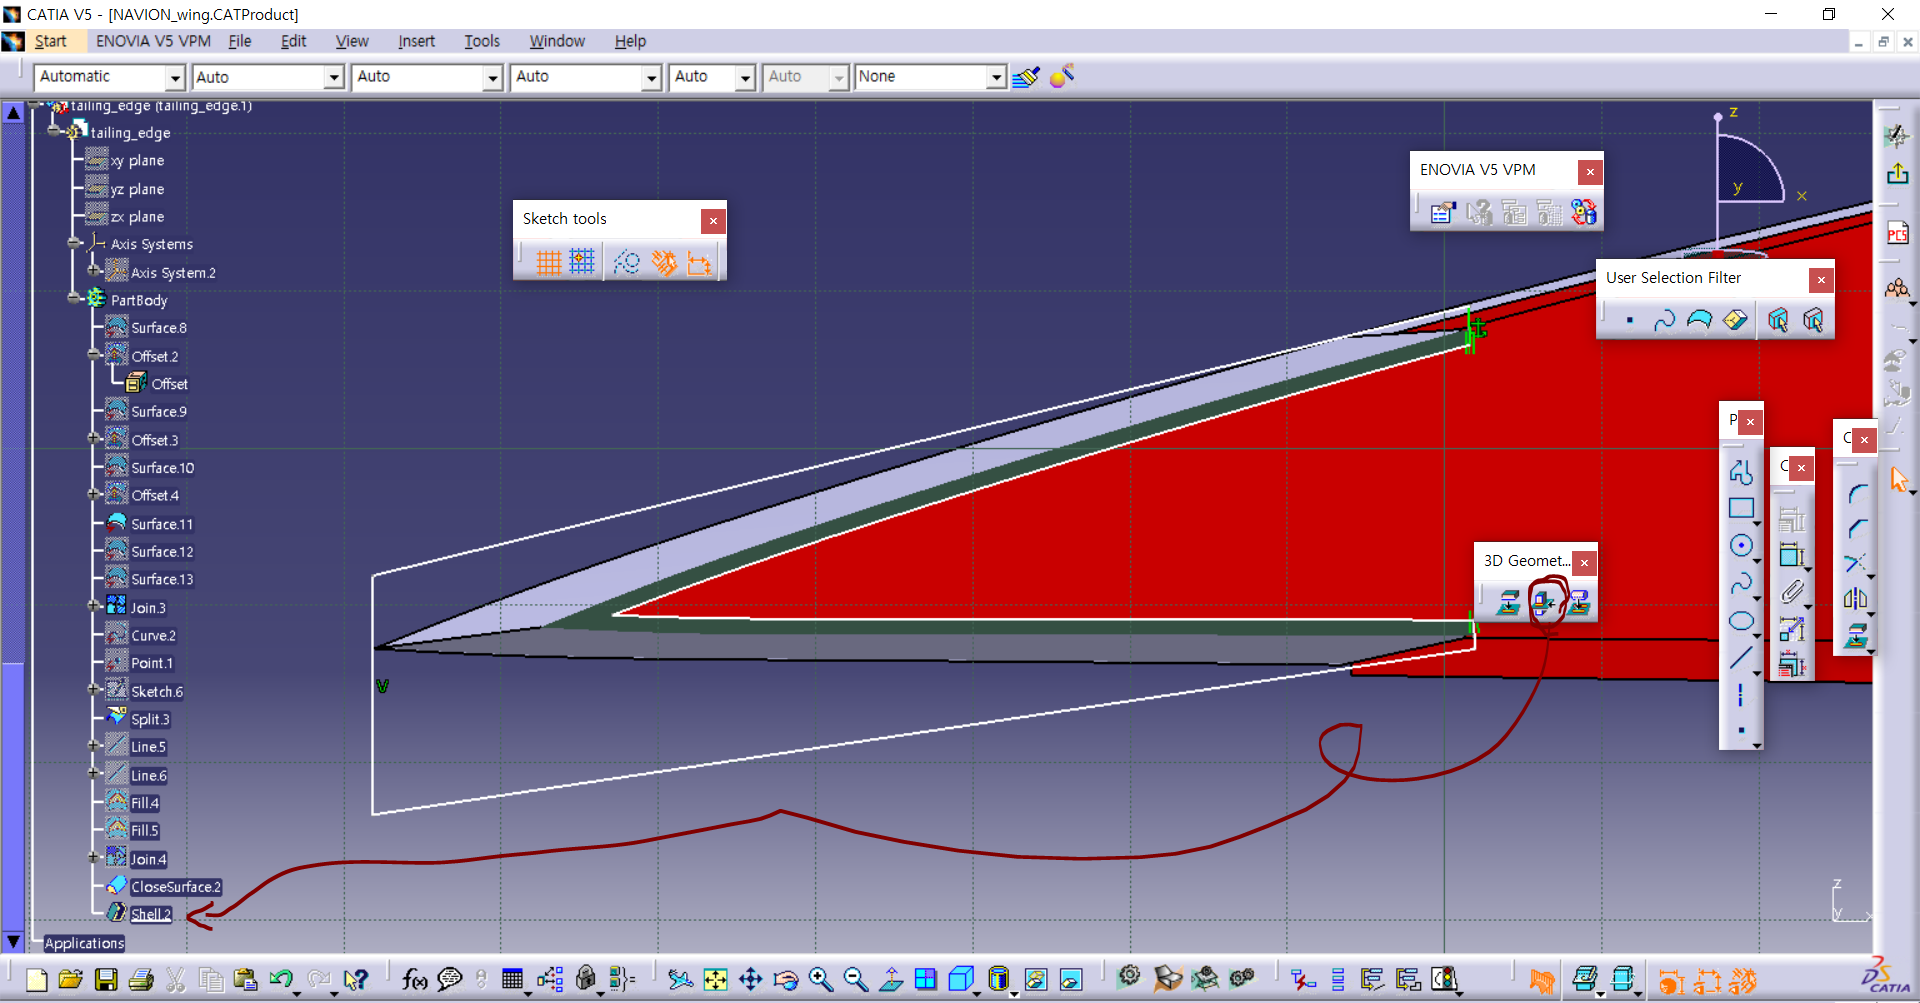Select Surface.11 in the tree
The image size is (1920, 1003).
(162, 524)
